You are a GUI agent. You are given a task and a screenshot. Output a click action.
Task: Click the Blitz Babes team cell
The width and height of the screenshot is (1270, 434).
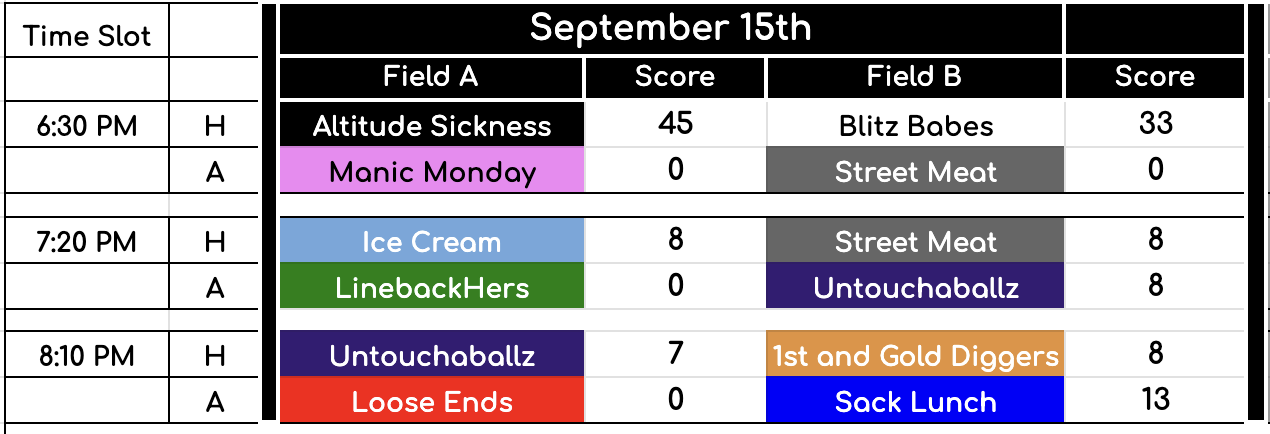pyautogui.click(x=915, y=125)
